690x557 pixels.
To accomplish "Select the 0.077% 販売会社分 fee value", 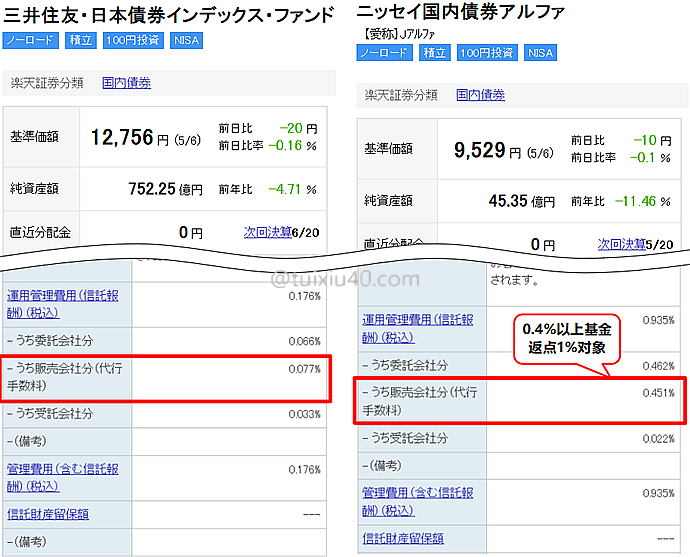I will [305, 369].
